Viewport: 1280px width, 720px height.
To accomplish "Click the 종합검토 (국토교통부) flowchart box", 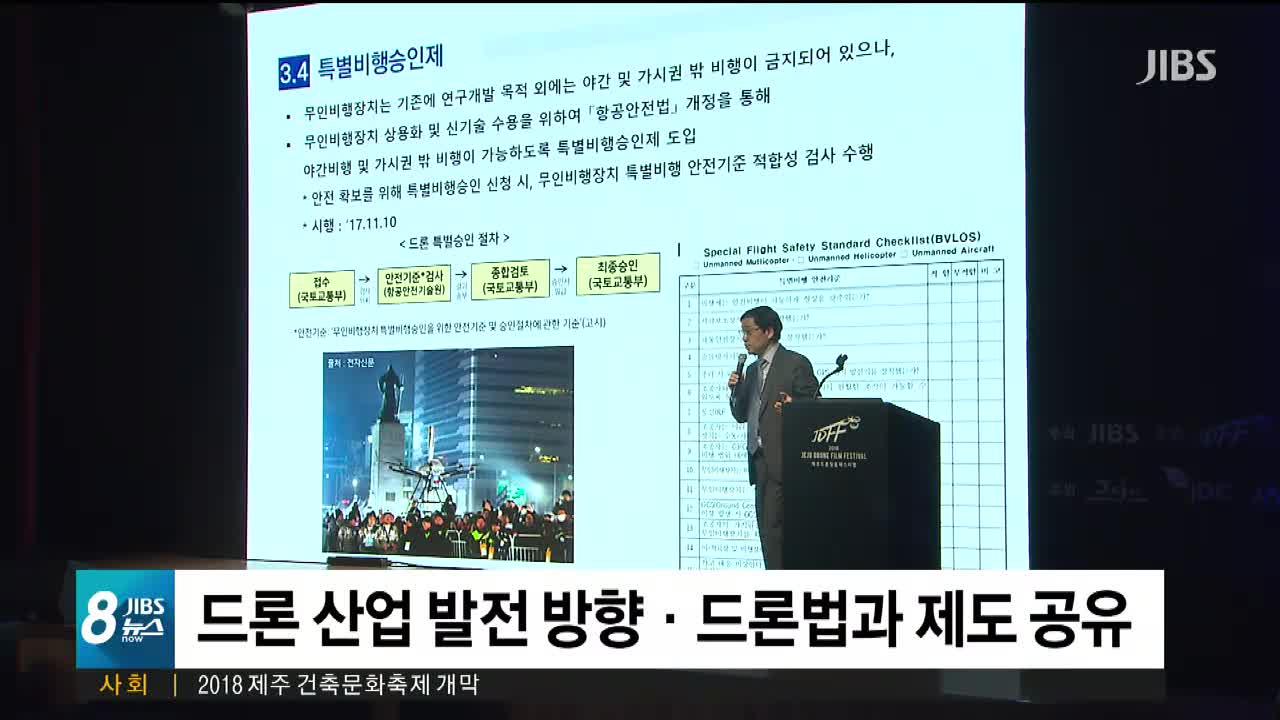I will [511, 279].
